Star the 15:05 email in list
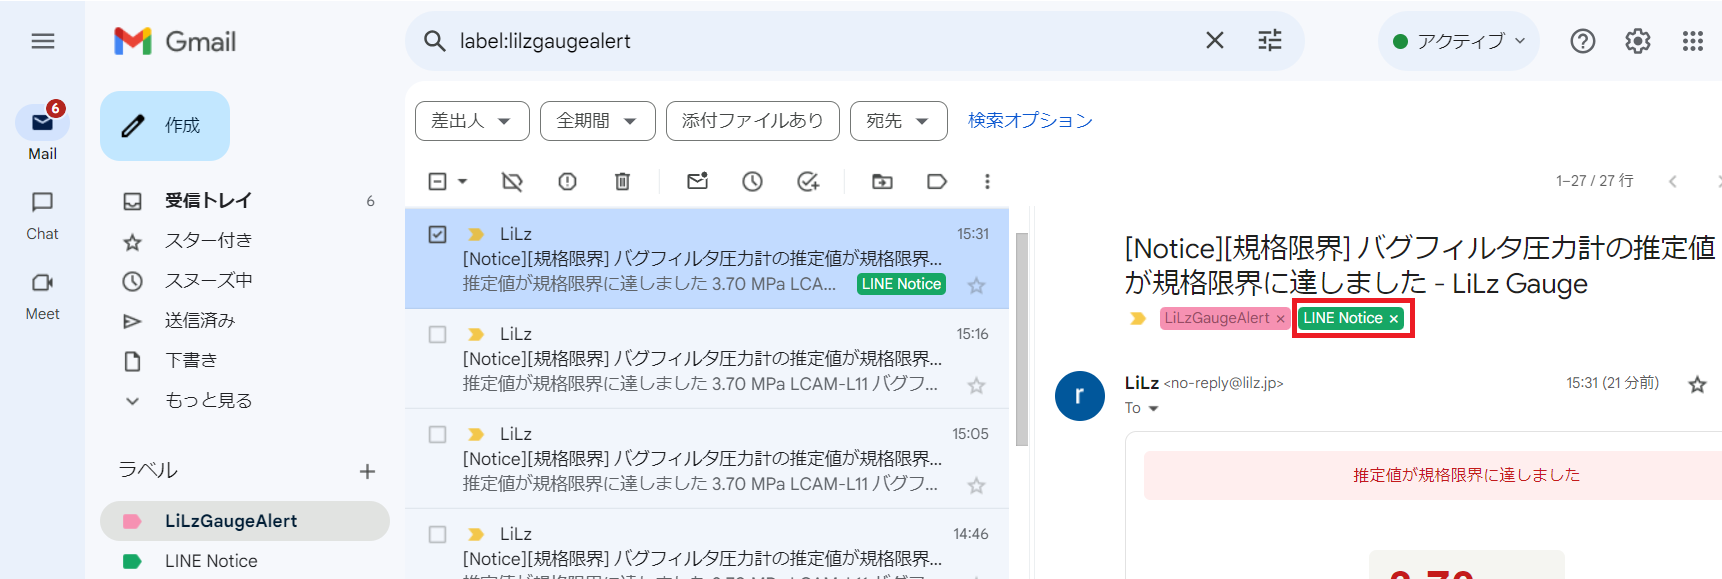 (x=976, y=485)
